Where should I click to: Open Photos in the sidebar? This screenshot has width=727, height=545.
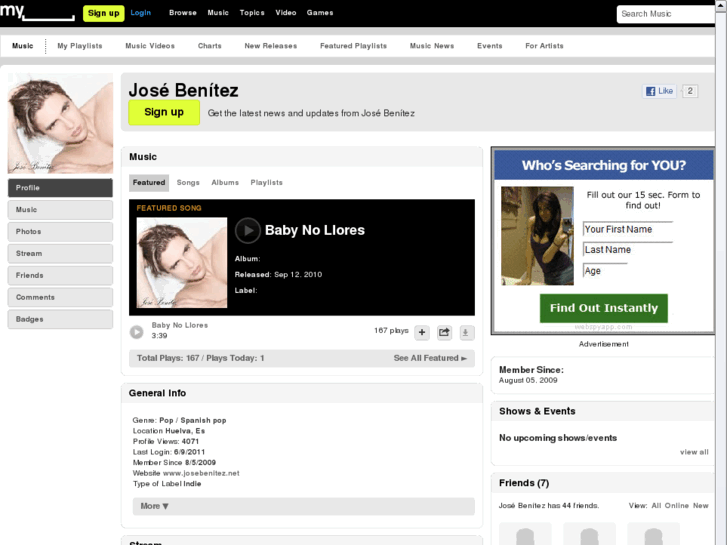click(x=60, y=231)
